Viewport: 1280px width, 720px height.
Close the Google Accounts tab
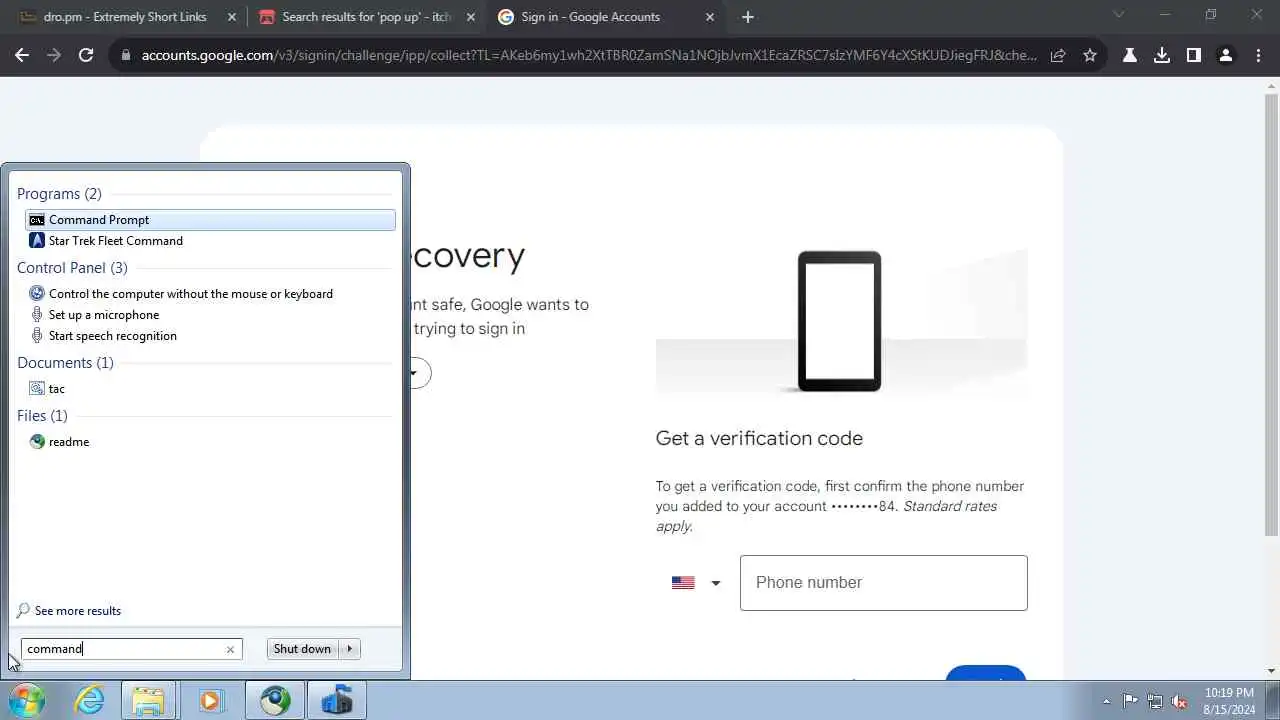pos(711,17)
